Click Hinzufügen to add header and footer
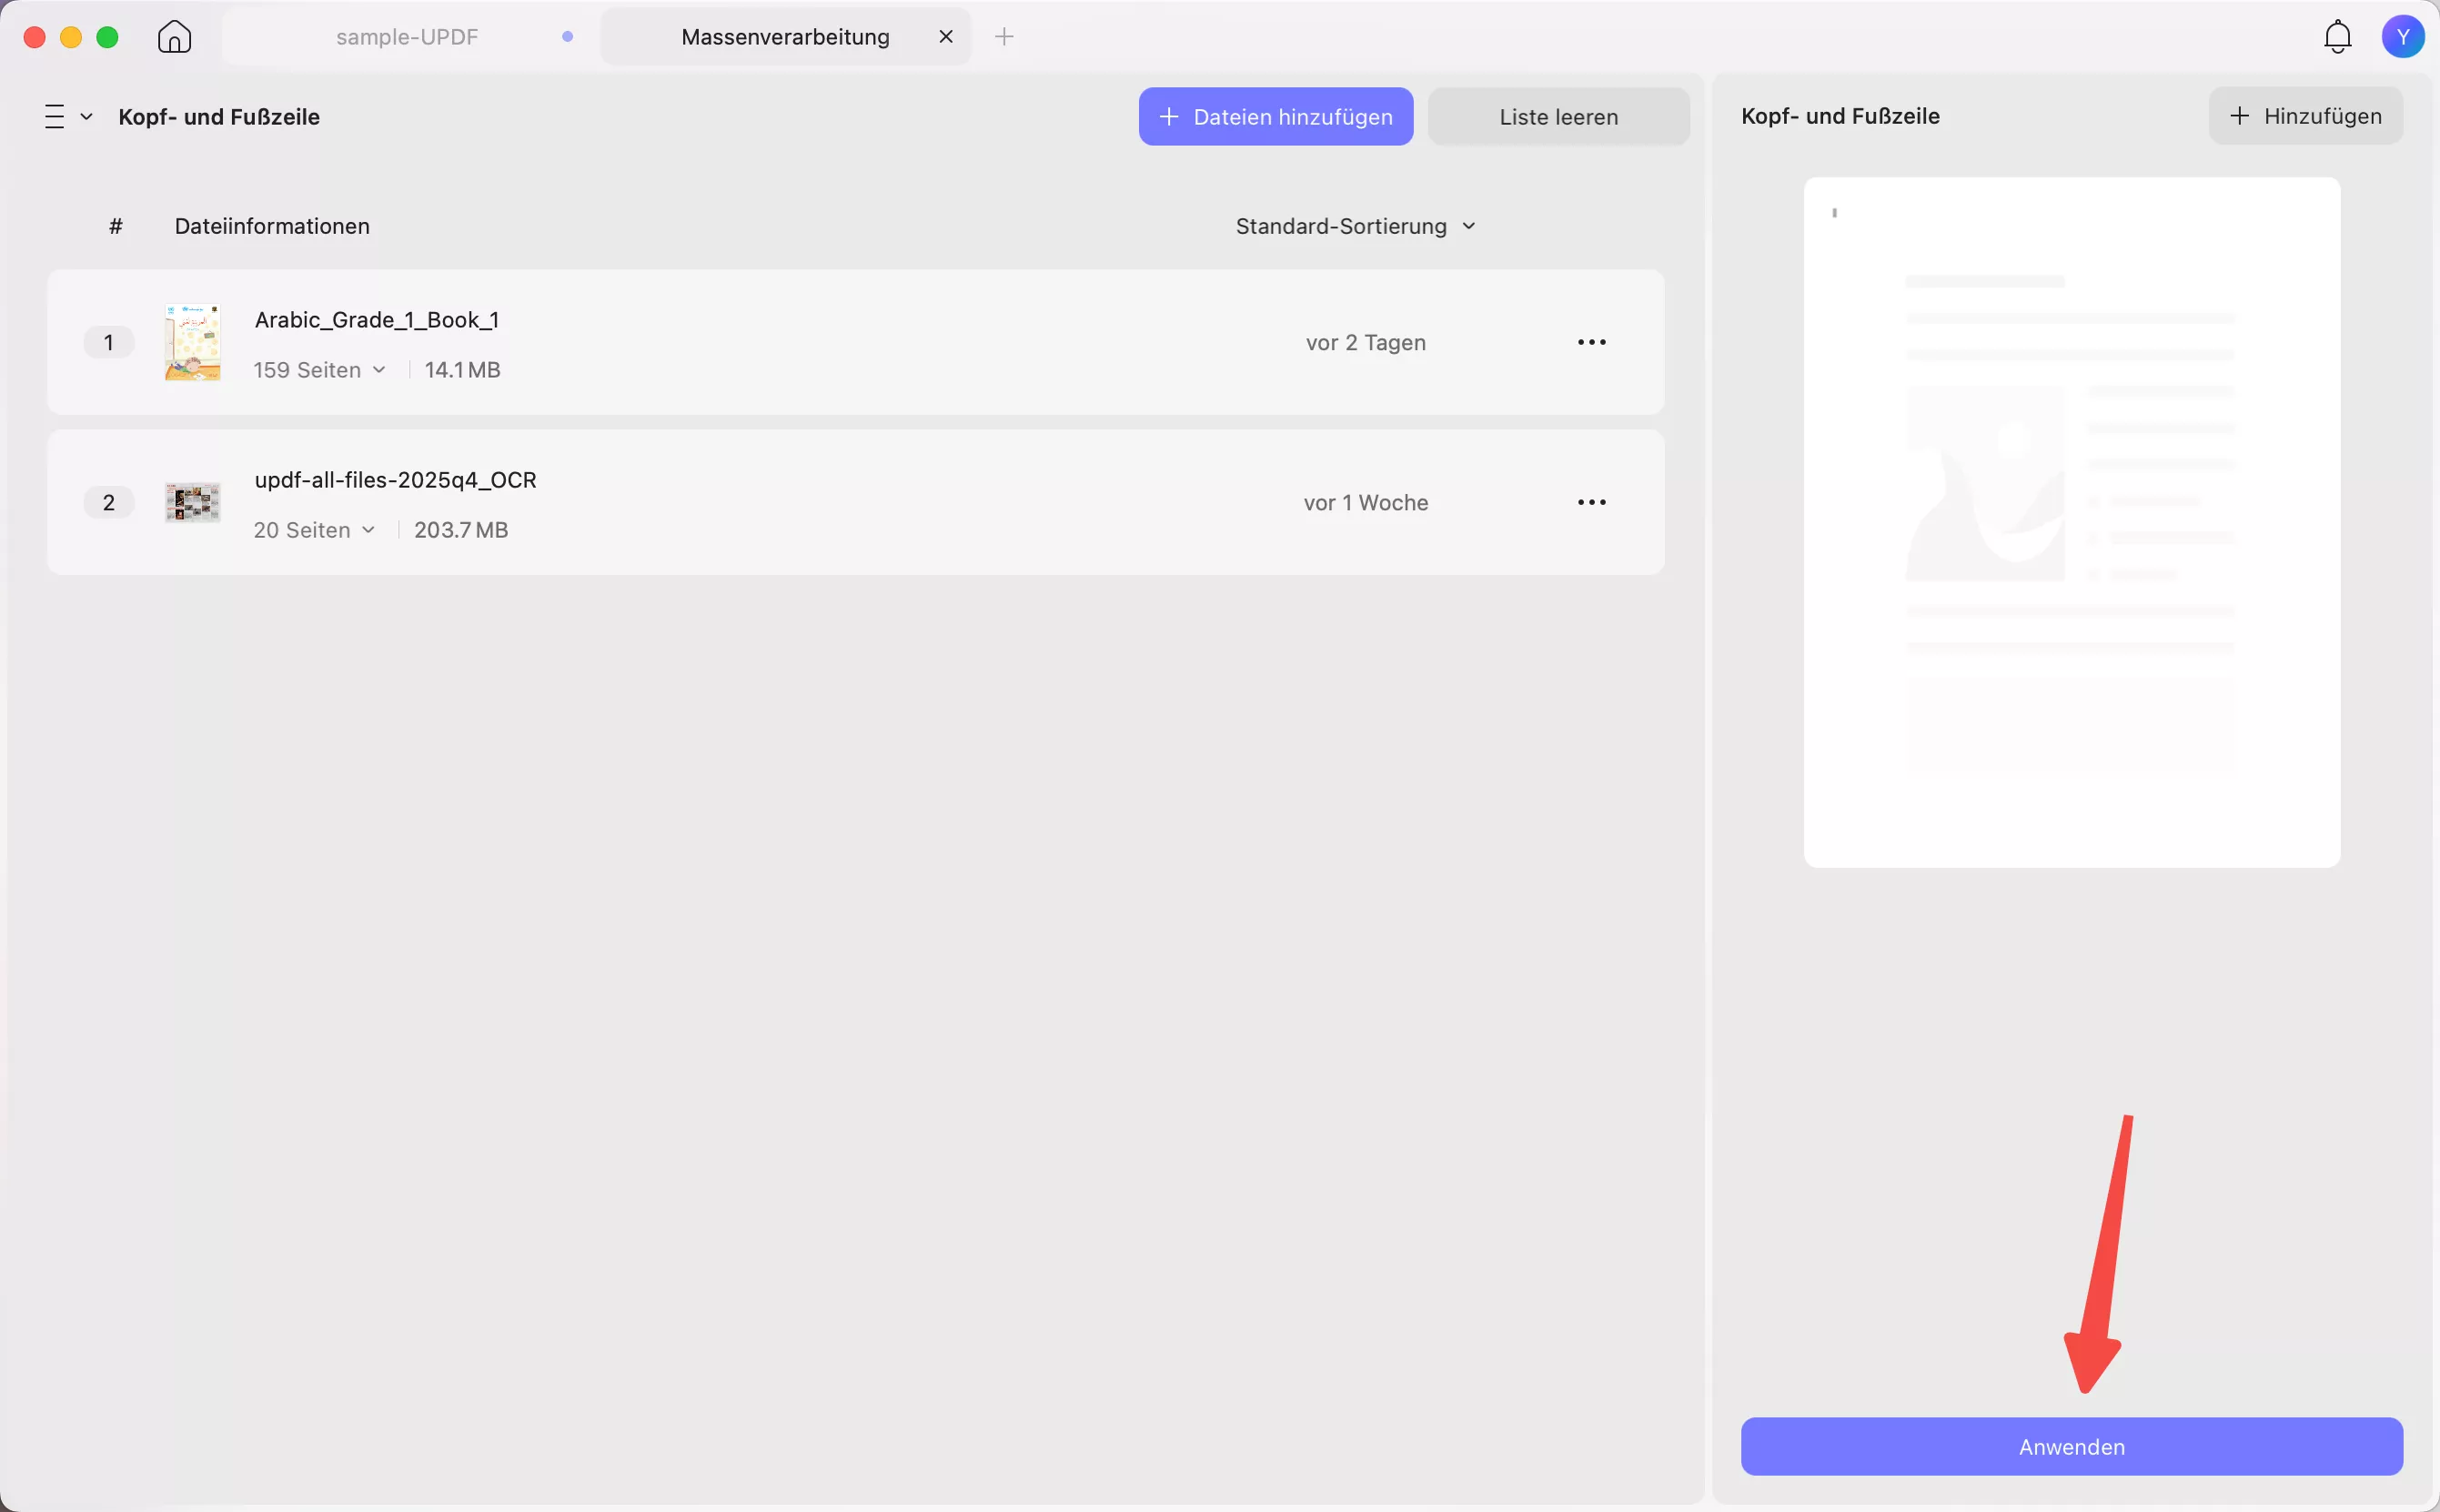This screenshot has height=1512, width=2440. click(x=2305, y=116)
